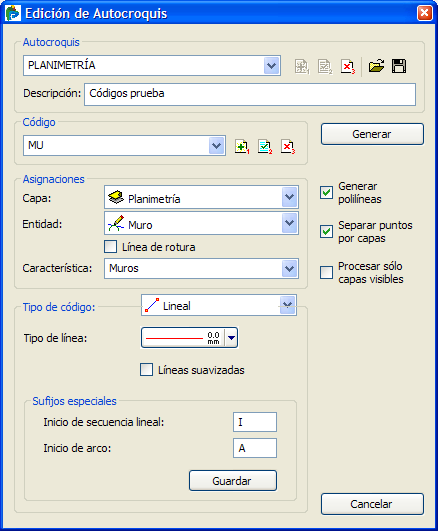Screen dimensions: 438x531
Task: Close the Edición de Autocroquis dialog
Action: point(425,13)
